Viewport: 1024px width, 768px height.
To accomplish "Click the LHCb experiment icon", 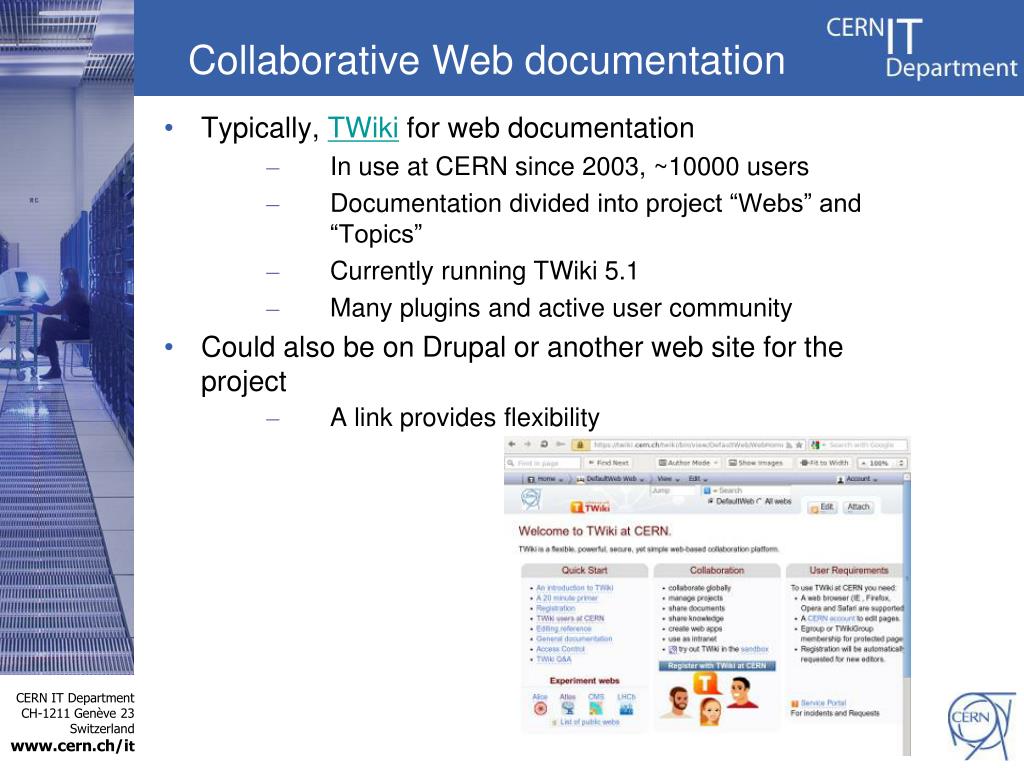I will tap(626, 709).
